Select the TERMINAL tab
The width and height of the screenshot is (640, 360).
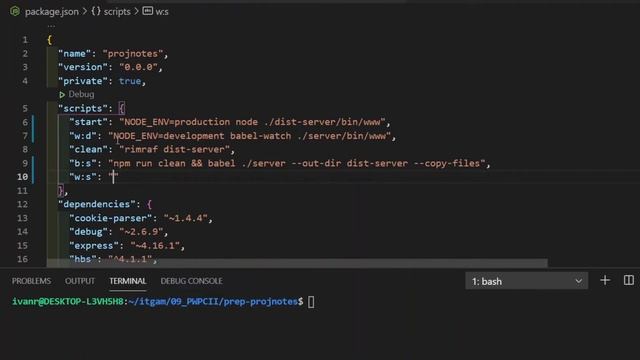[128, 281]
